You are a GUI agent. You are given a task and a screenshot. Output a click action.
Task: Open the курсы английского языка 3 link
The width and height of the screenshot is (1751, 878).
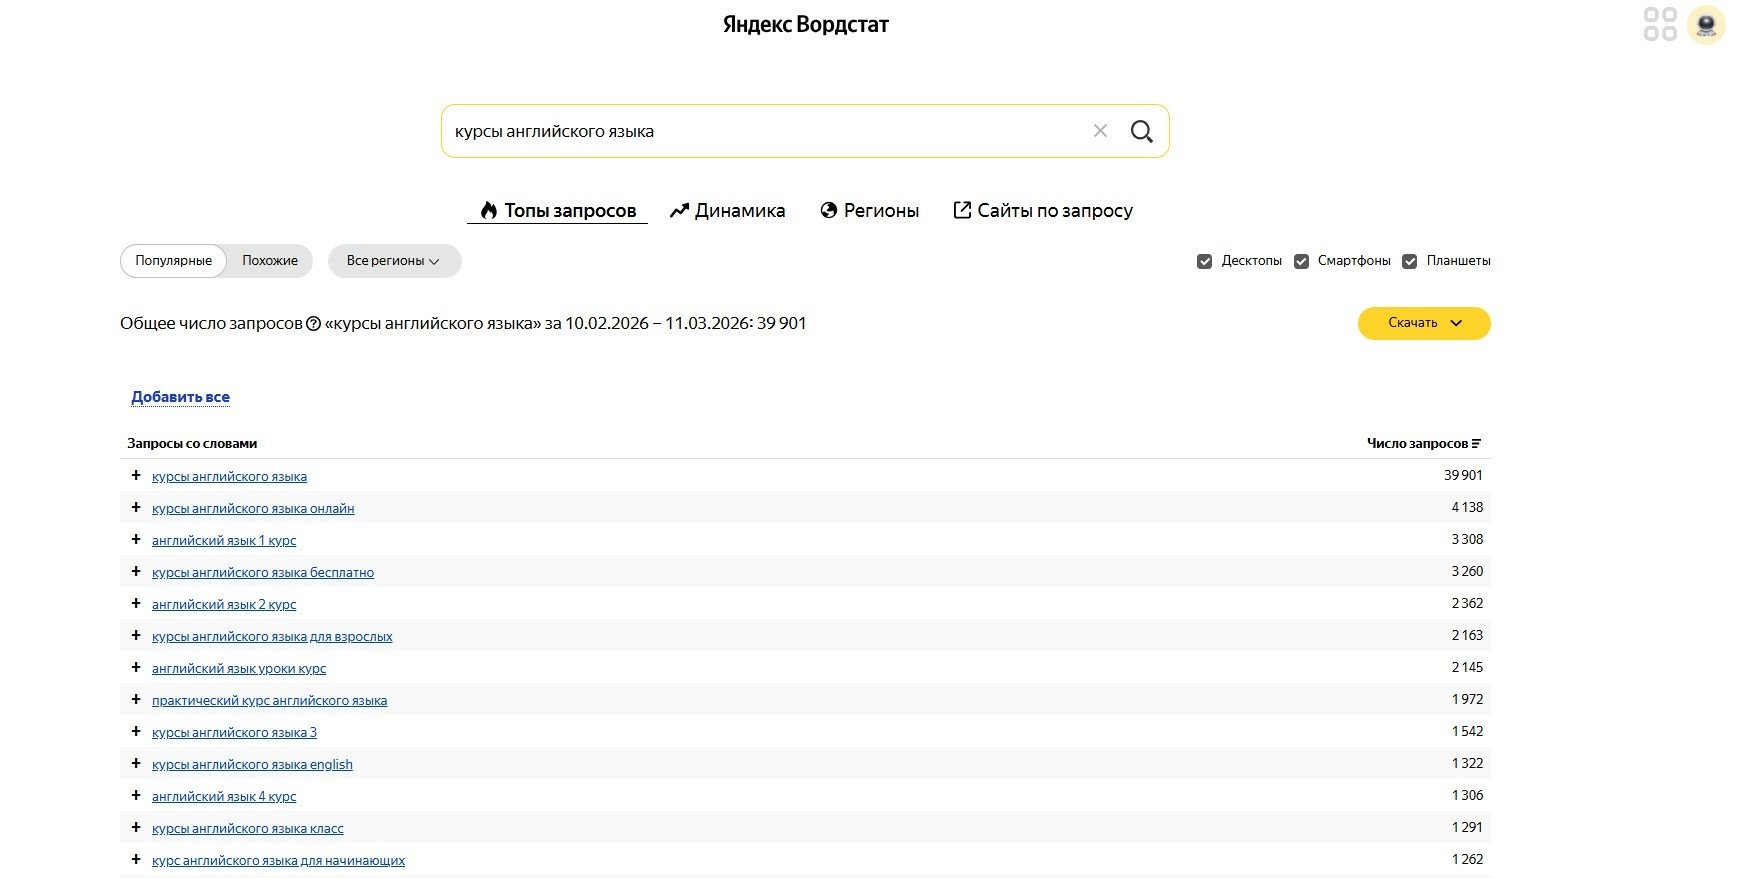click(234, 733)
